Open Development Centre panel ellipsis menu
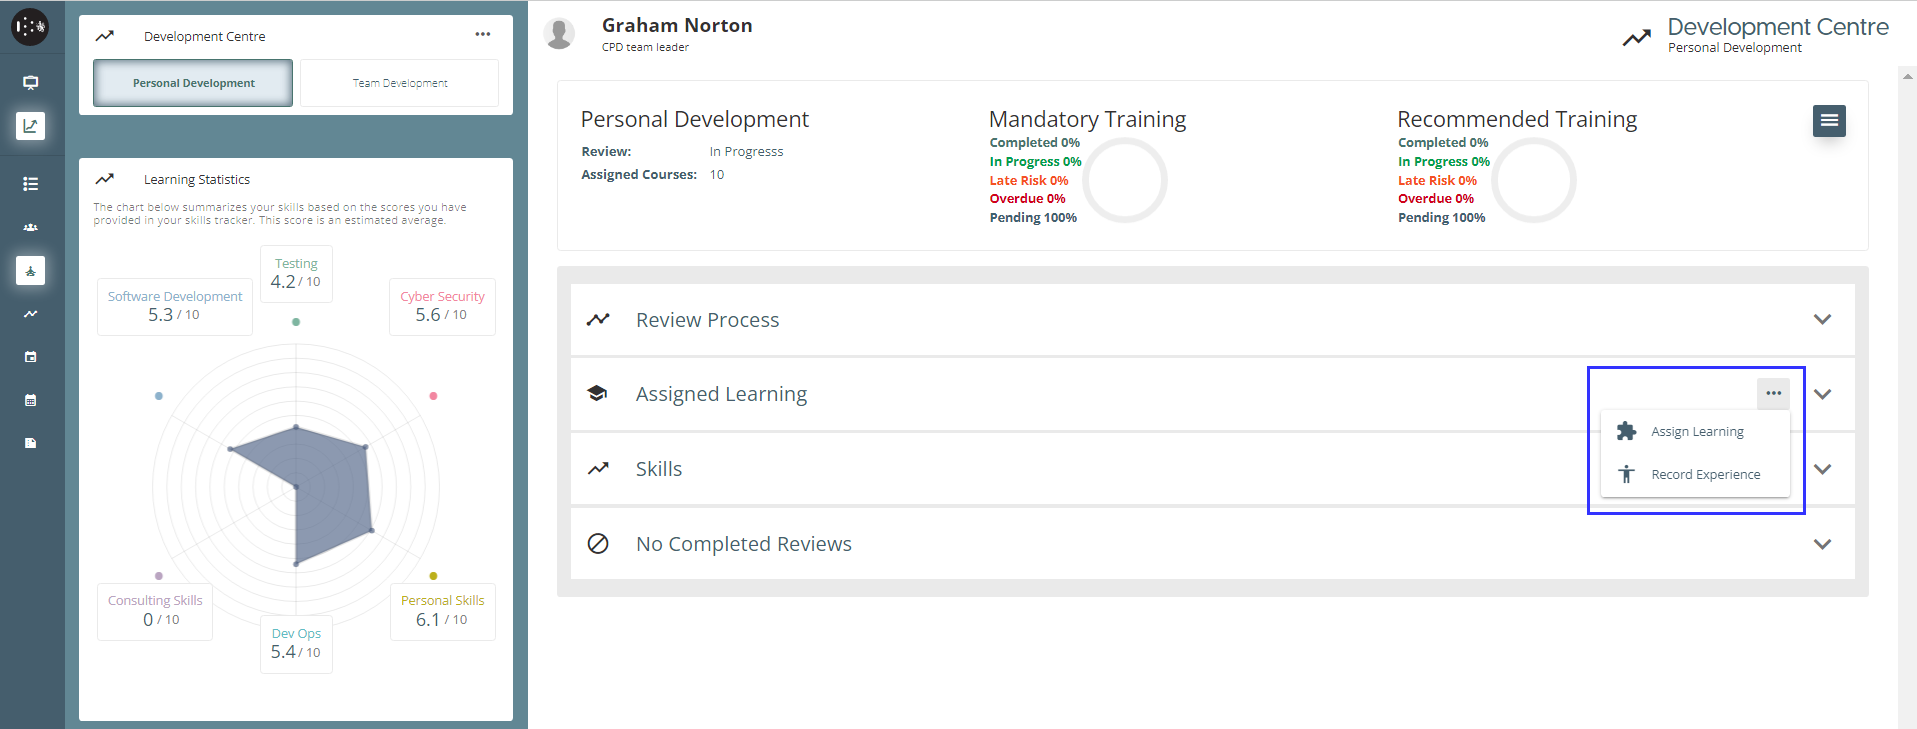1917x729 pixels. (483, 35)
